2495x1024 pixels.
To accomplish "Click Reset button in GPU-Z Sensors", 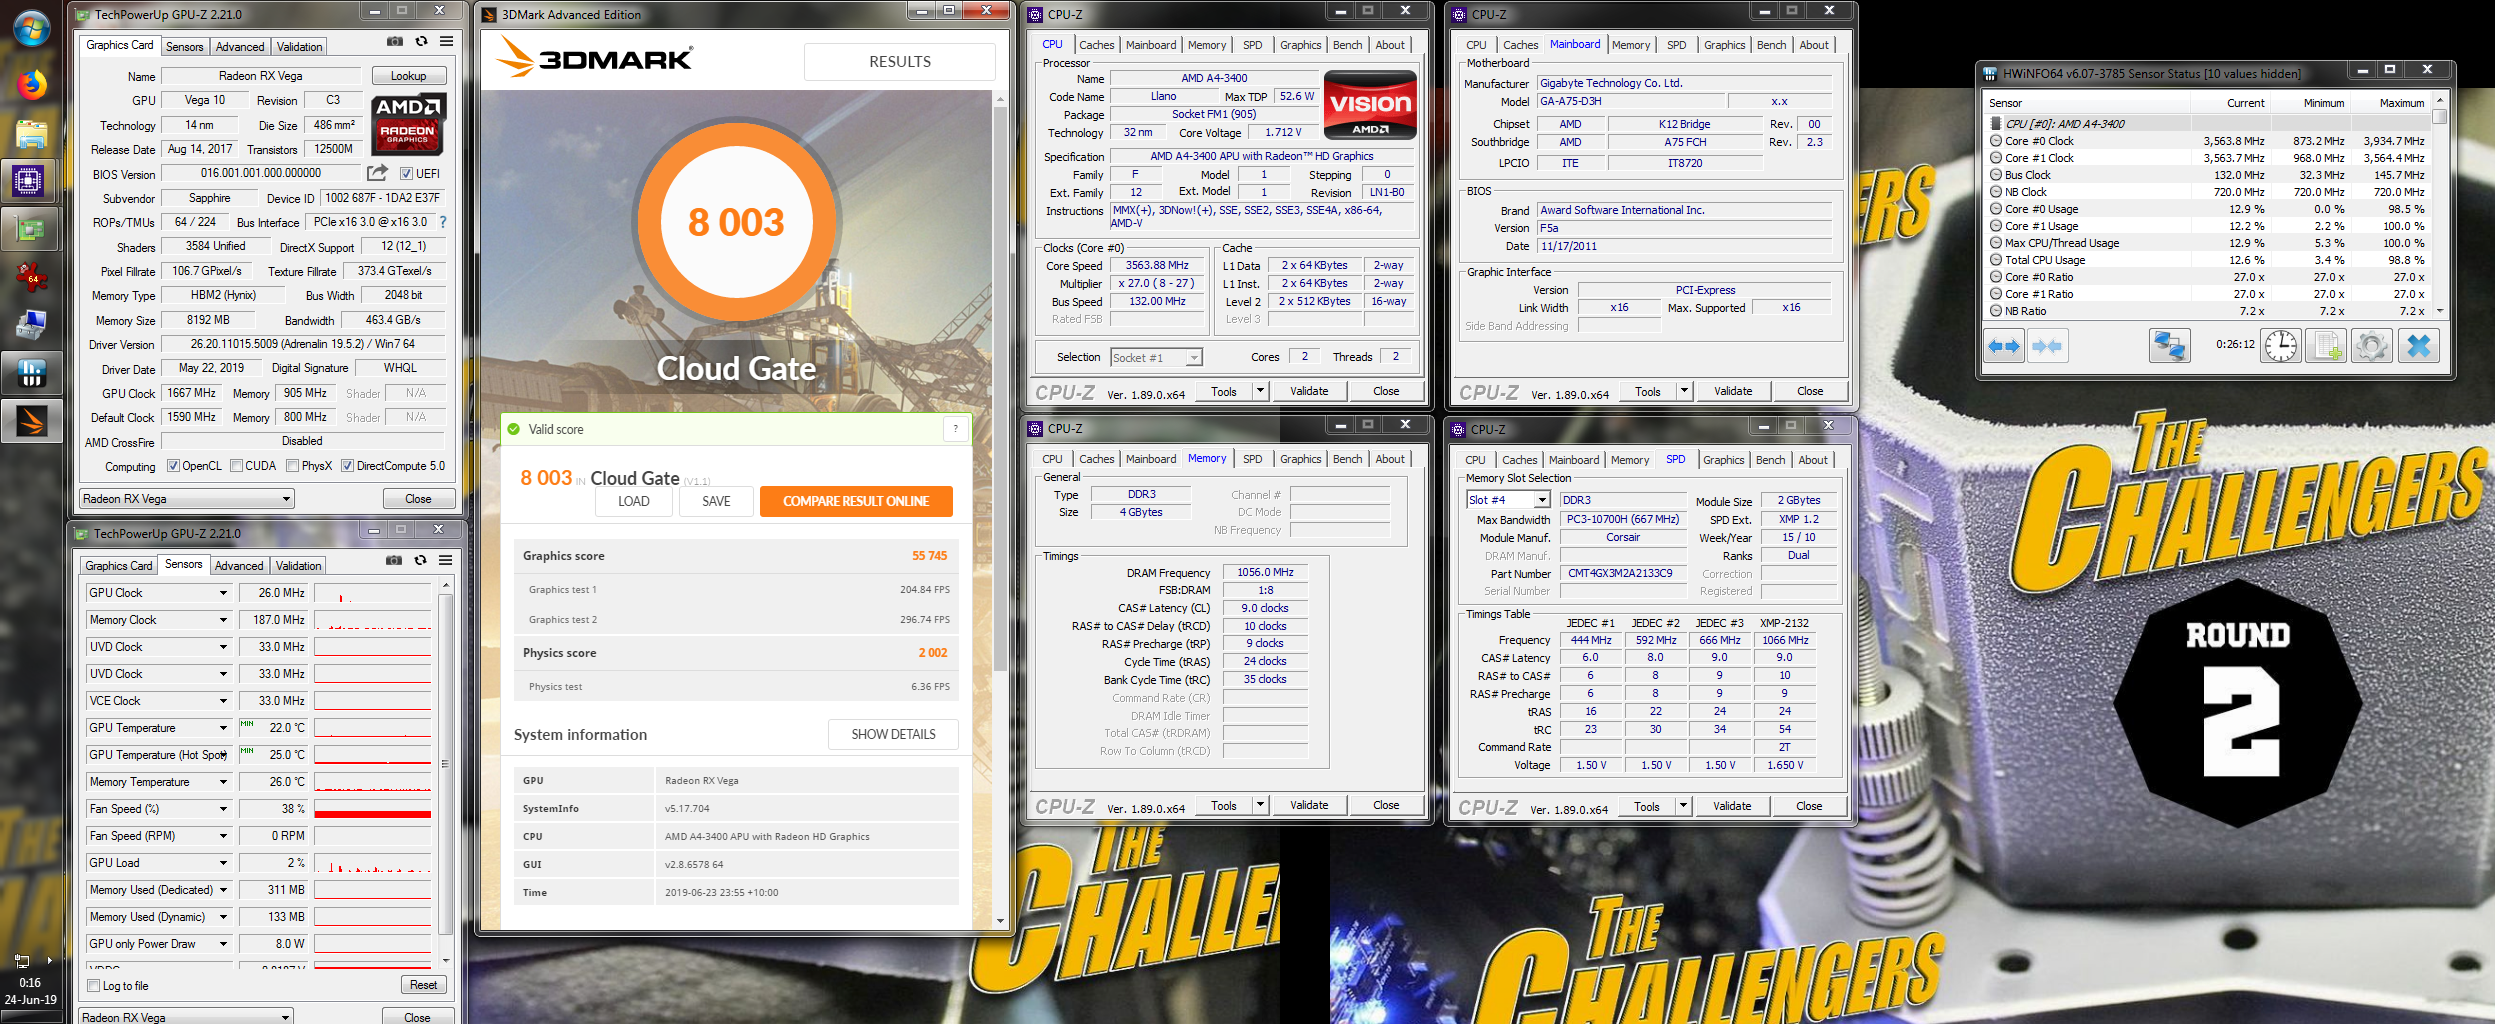I will (x=423, y=985).
